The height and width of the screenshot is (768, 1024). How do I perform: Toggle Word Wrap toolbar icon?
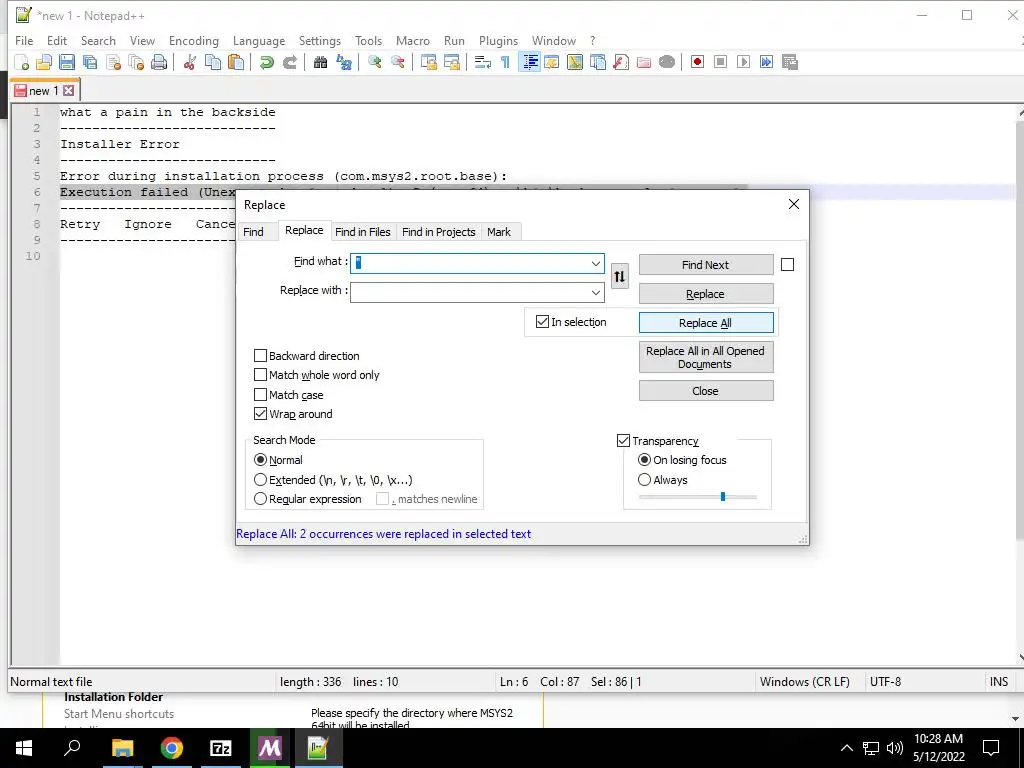click(x=483, y=62)
